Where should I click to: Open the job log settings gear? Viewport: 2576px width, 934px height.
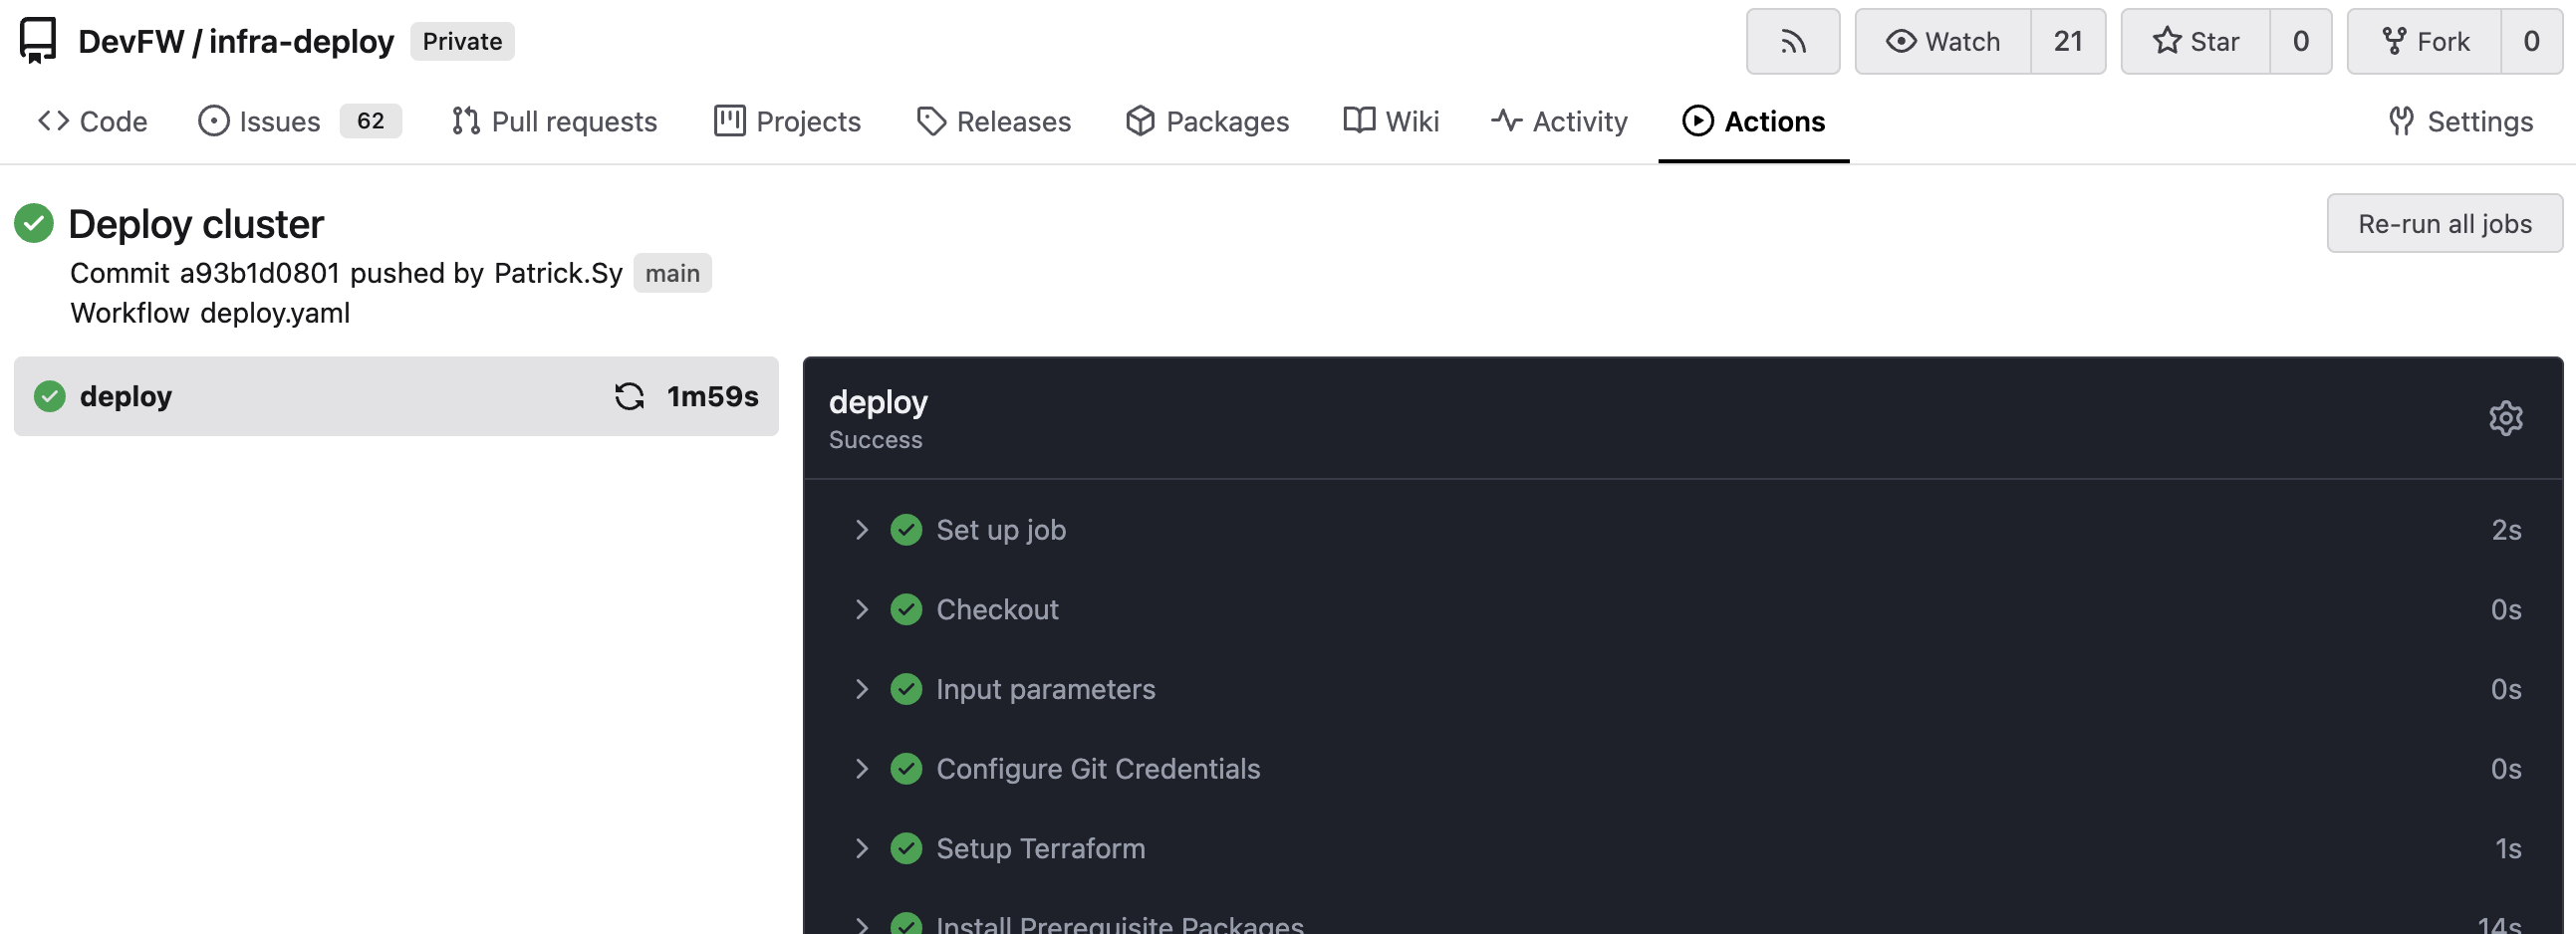[x=2505, y=418]
